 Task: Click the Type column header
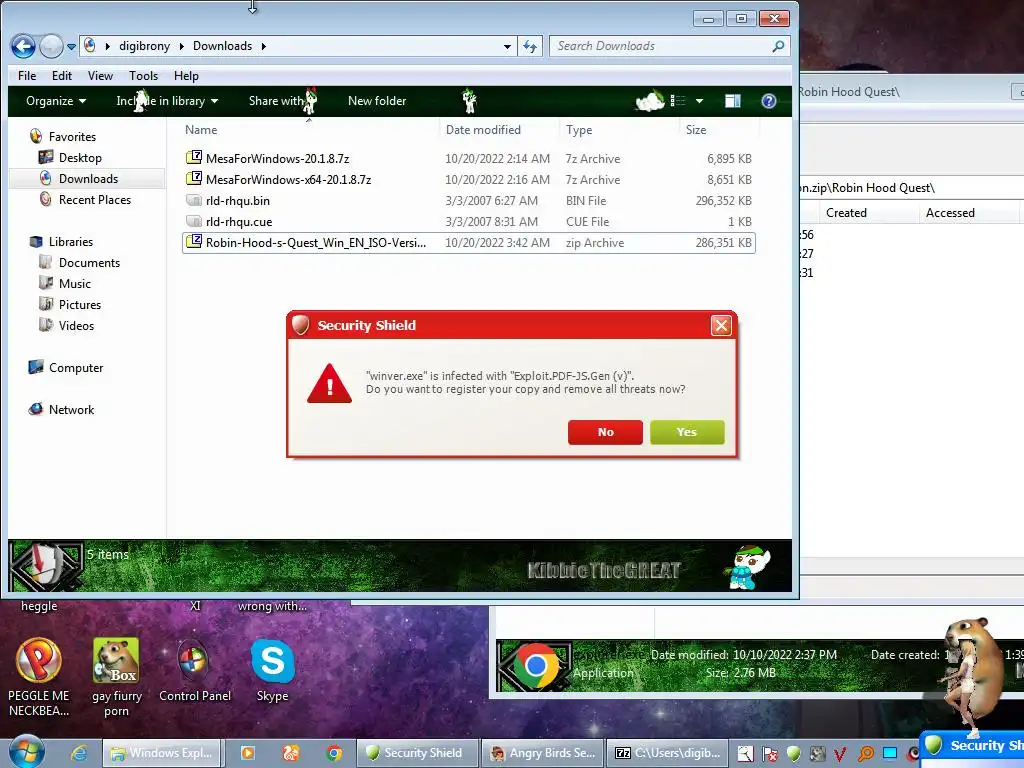click(x=579, y=129)
